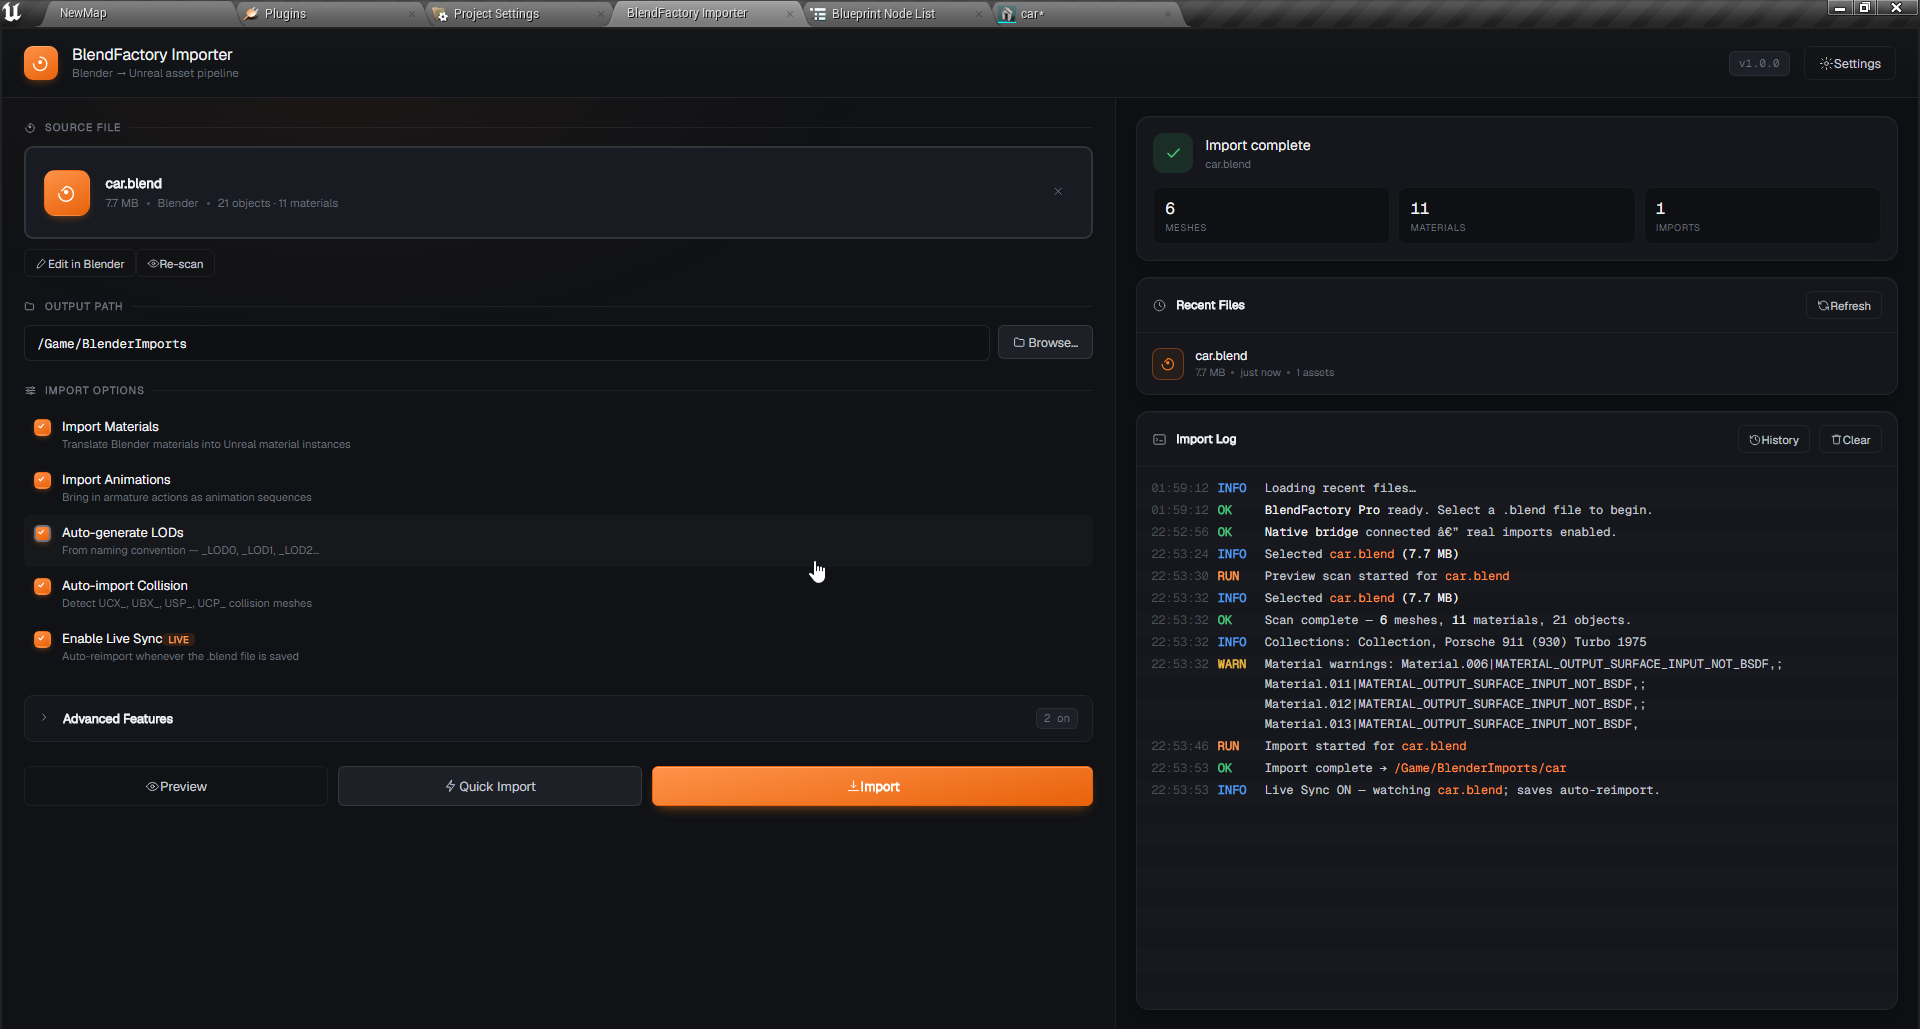Image resolution: width=1920 pixels, height=1029 pixels.
Task: Click the car.blend source file orange icon
Action: (67, 193)
